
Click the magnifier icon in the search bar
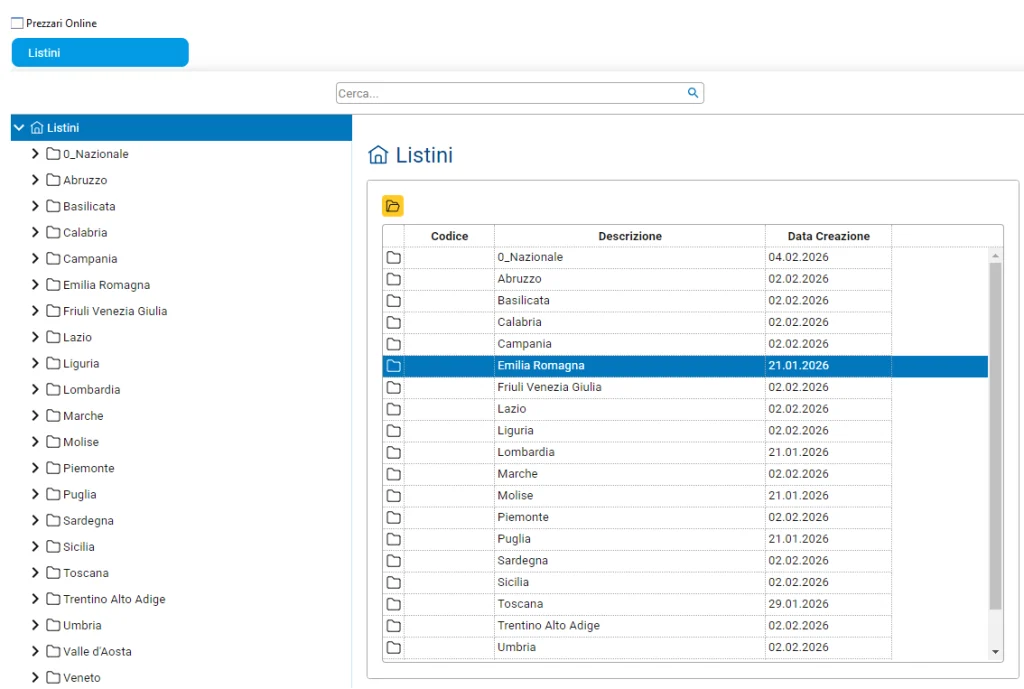692,92
